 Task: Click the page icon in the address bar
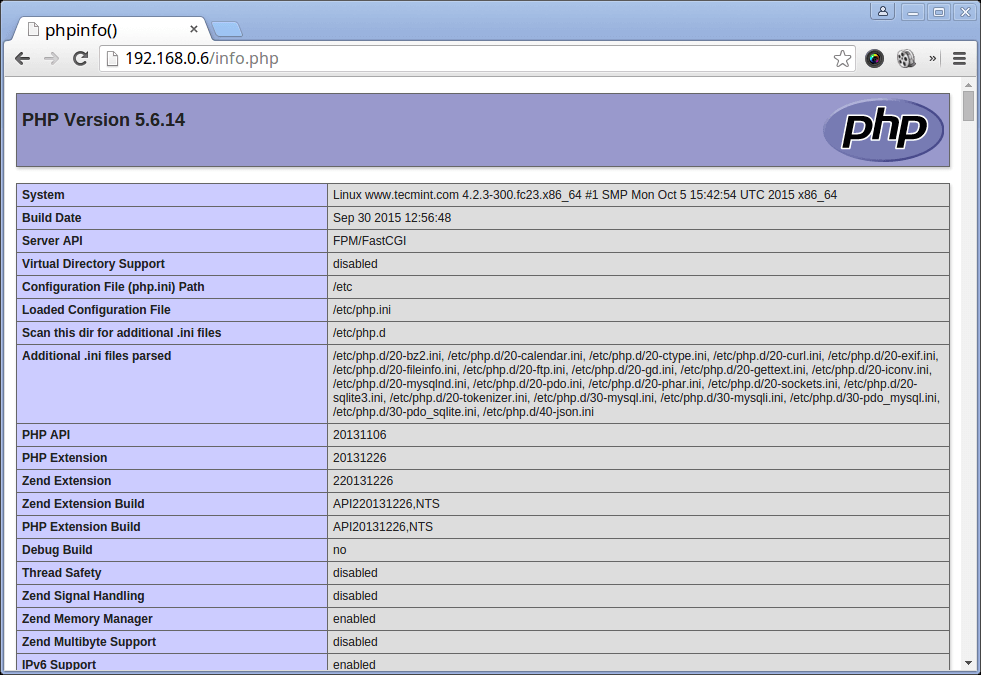[x=112, y=58]
